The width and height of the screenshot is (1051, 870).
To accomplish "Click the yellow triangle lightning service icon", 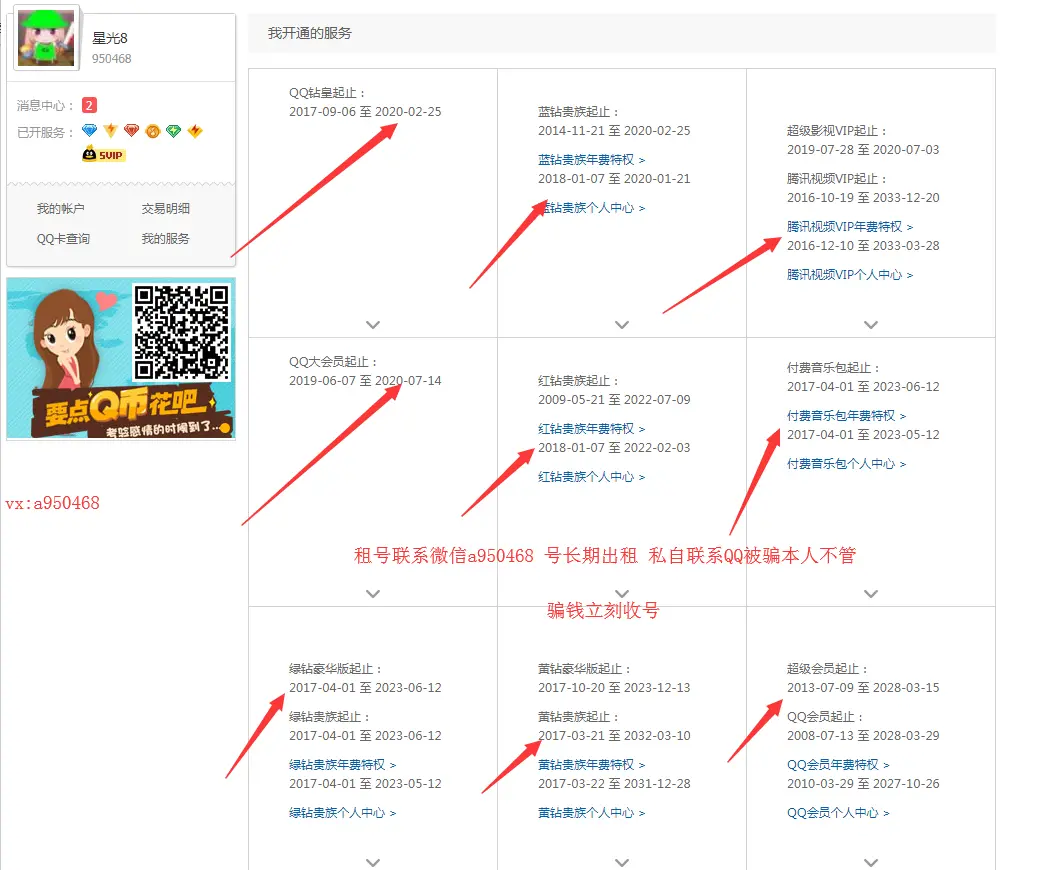I will 111,131.
